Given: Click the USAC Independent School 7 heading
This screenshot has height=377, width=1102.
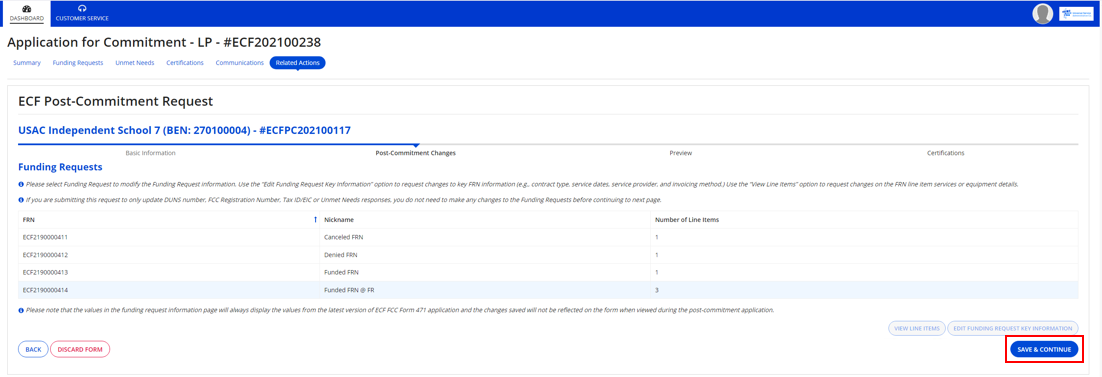Looking at the screenshot, I should [184, 130].
